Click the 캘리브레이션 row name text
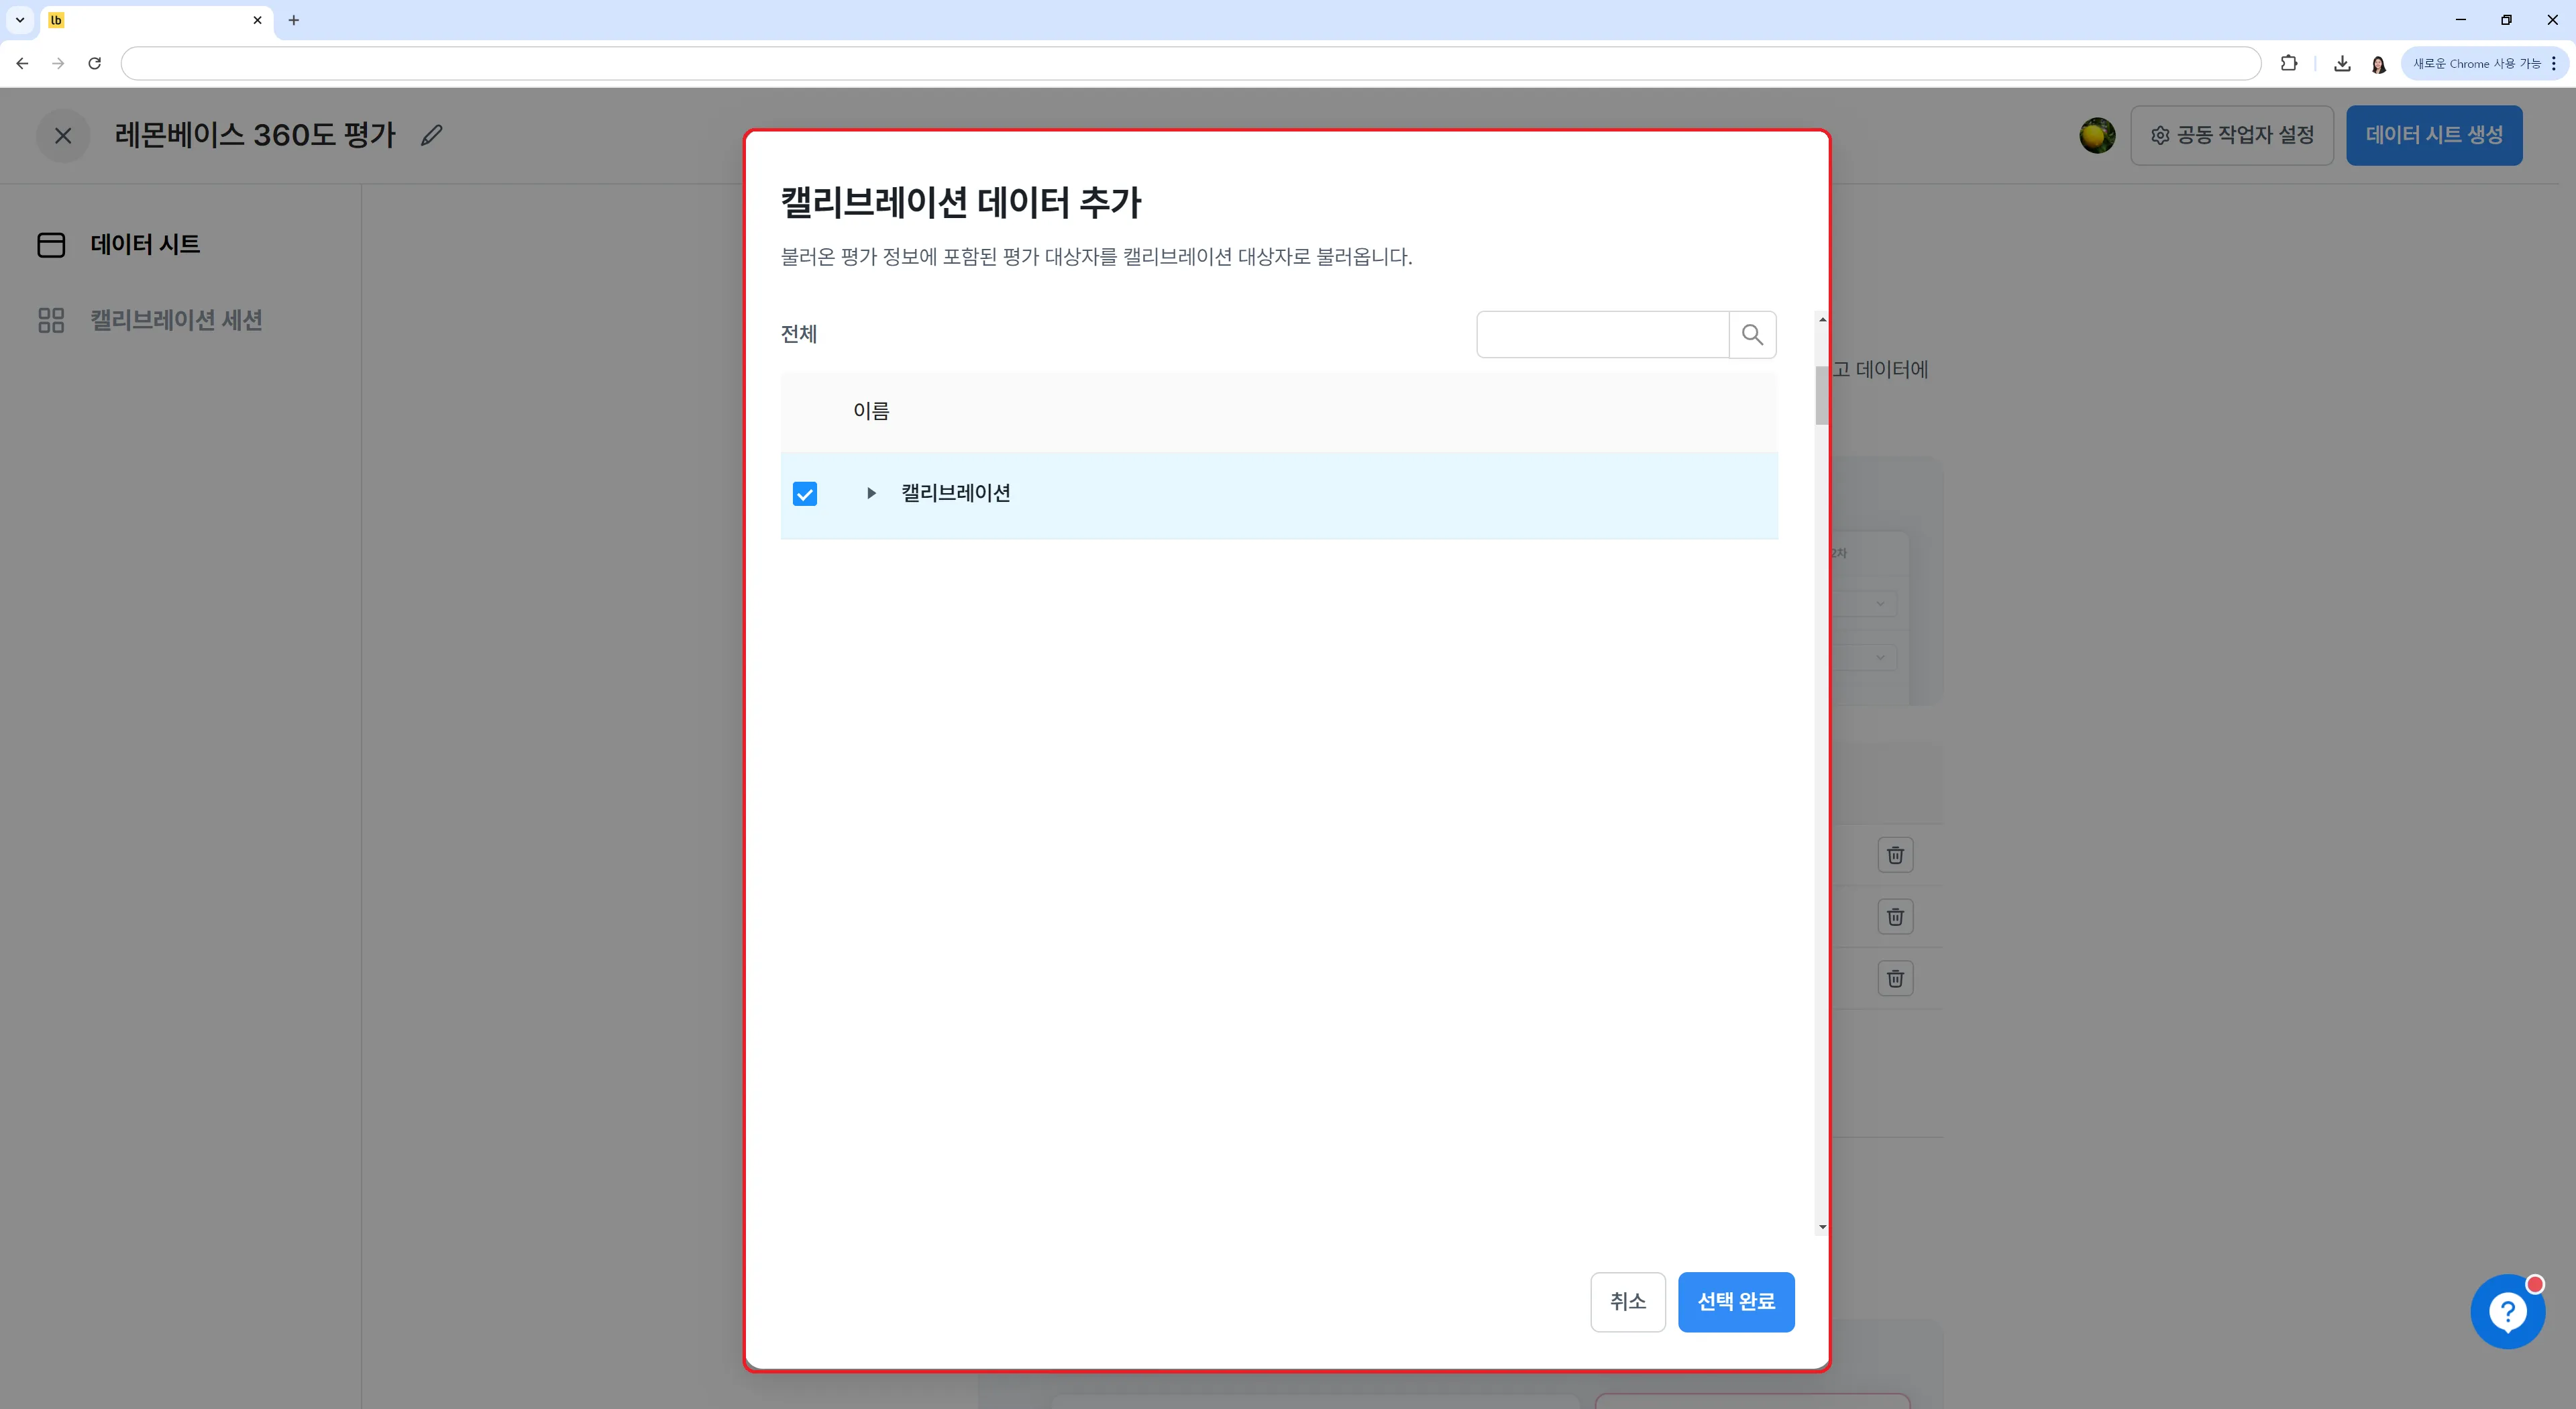 (956, 493)
